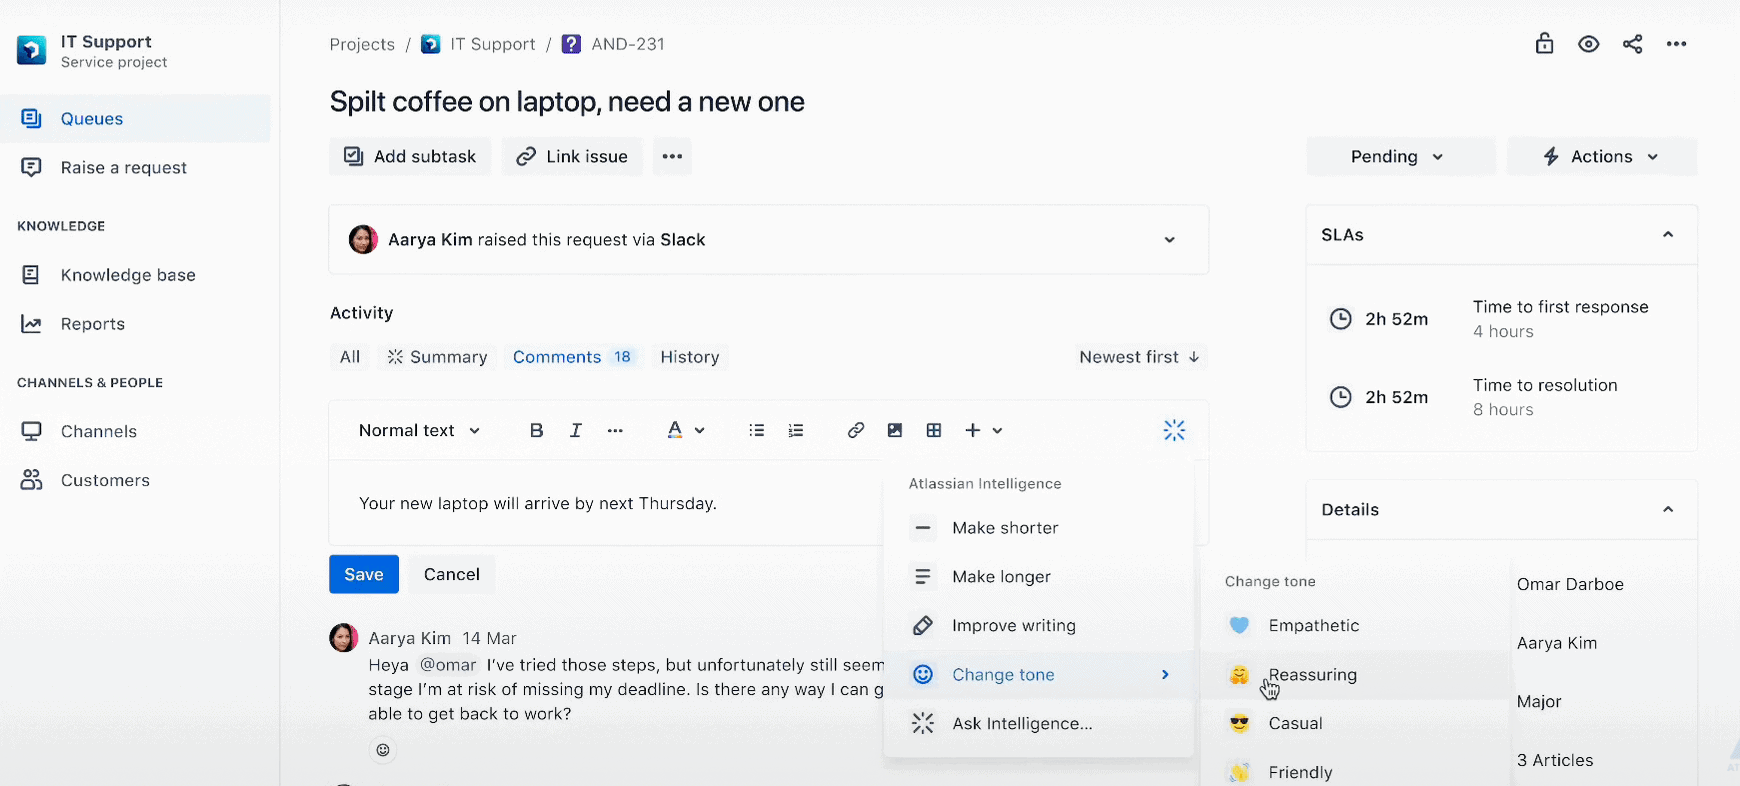
Task: Open the insert plus dropdown
Action: coord(983,430)
